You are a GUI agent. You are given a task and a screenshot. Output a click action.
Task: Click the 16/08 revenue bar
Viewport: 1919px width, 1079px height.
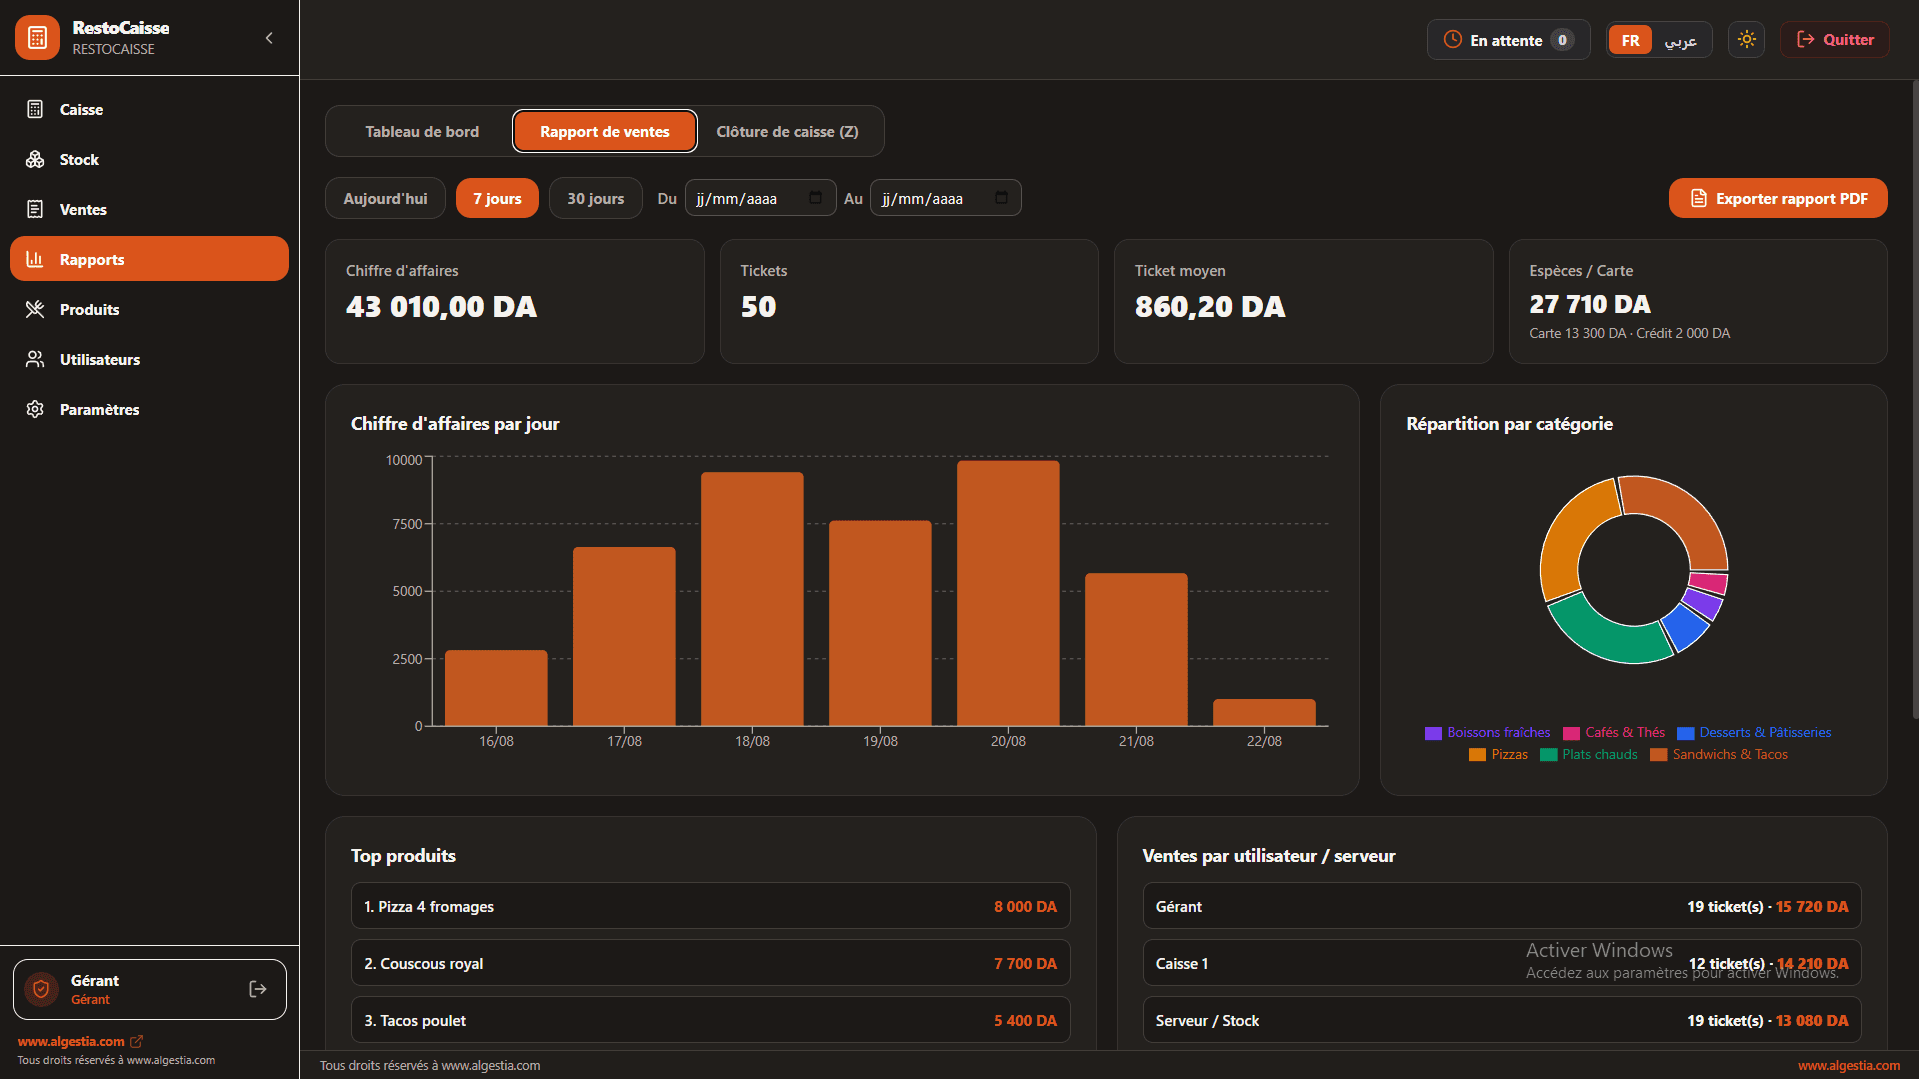click(x=496, y=688)
